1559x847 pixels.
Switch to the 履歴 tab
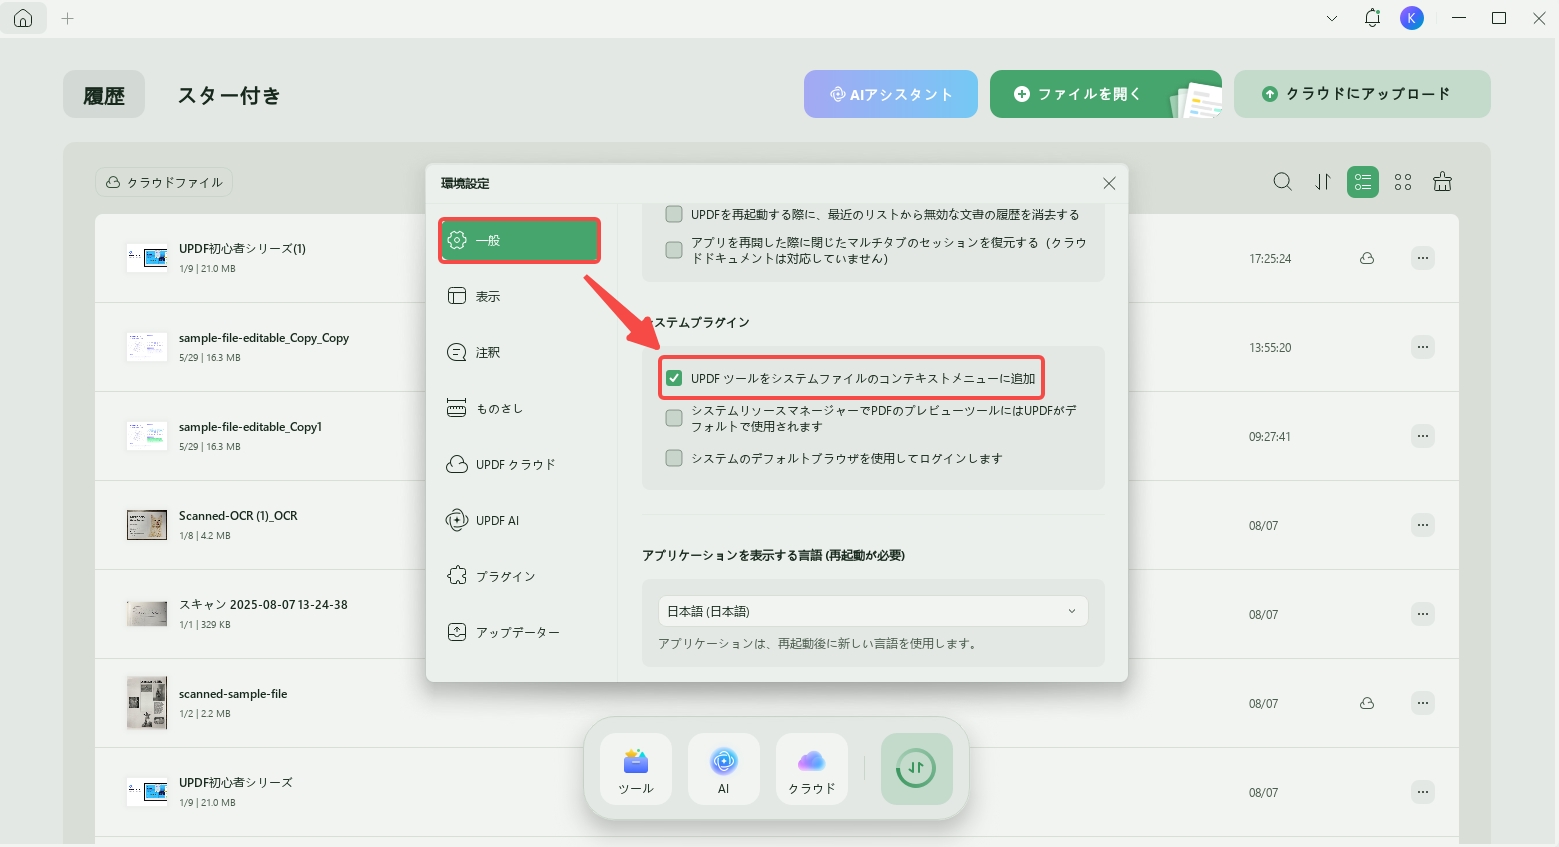(x=104, y=94)
